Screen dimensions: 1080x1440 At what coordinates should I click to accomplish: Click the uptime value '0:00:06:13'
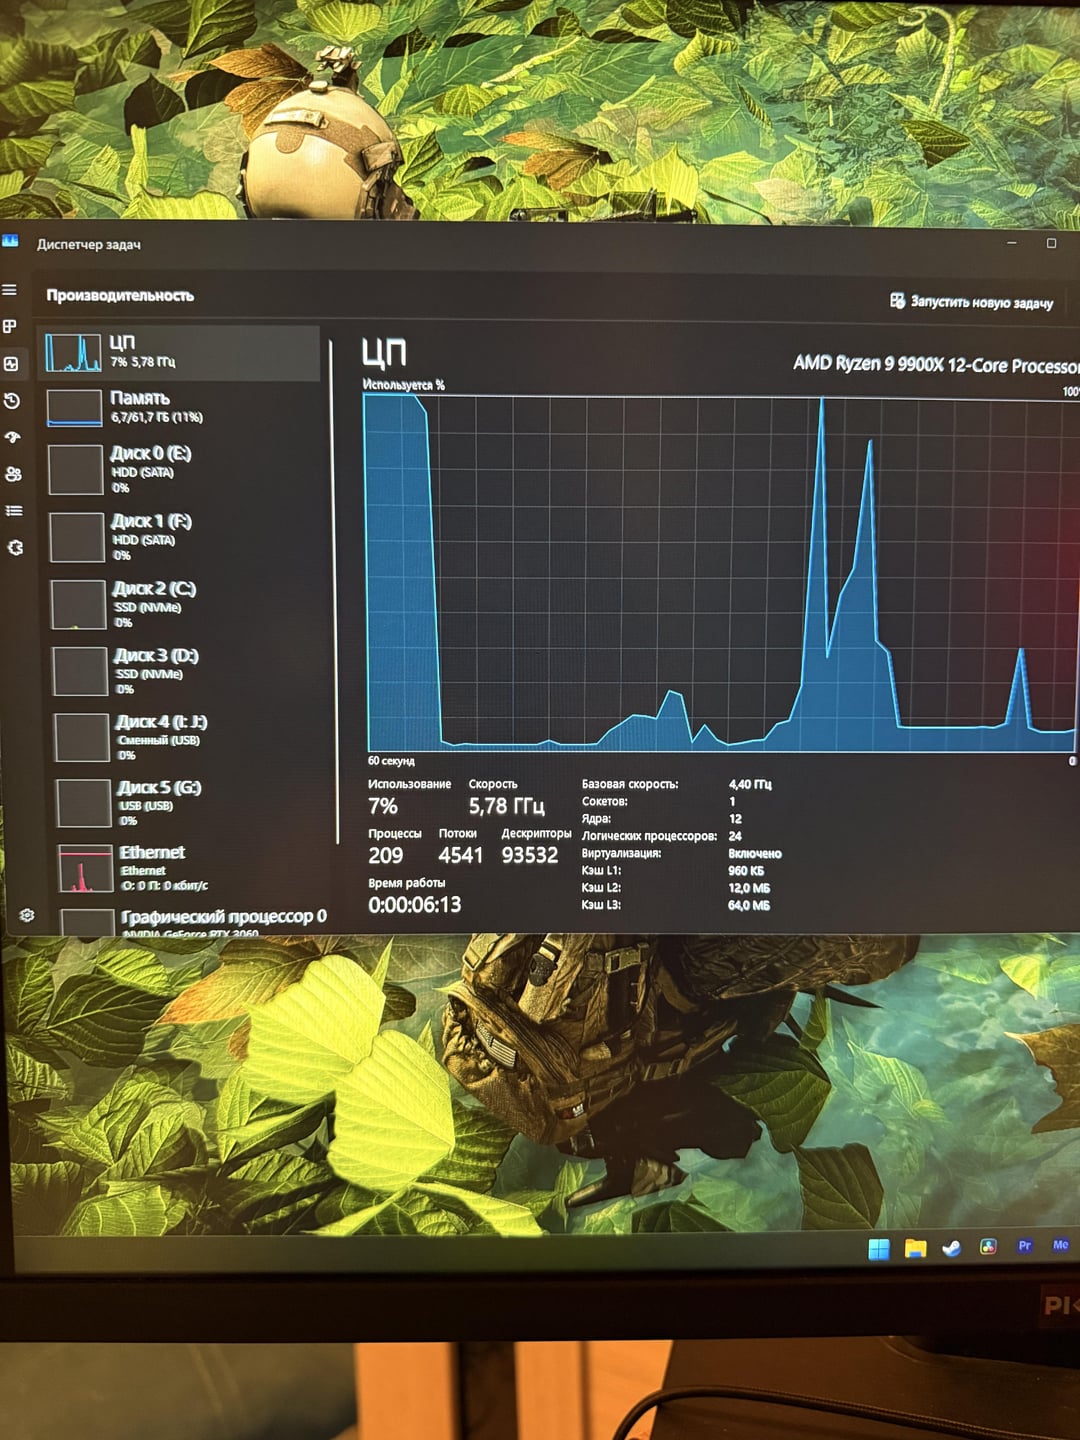pos(414,905)
